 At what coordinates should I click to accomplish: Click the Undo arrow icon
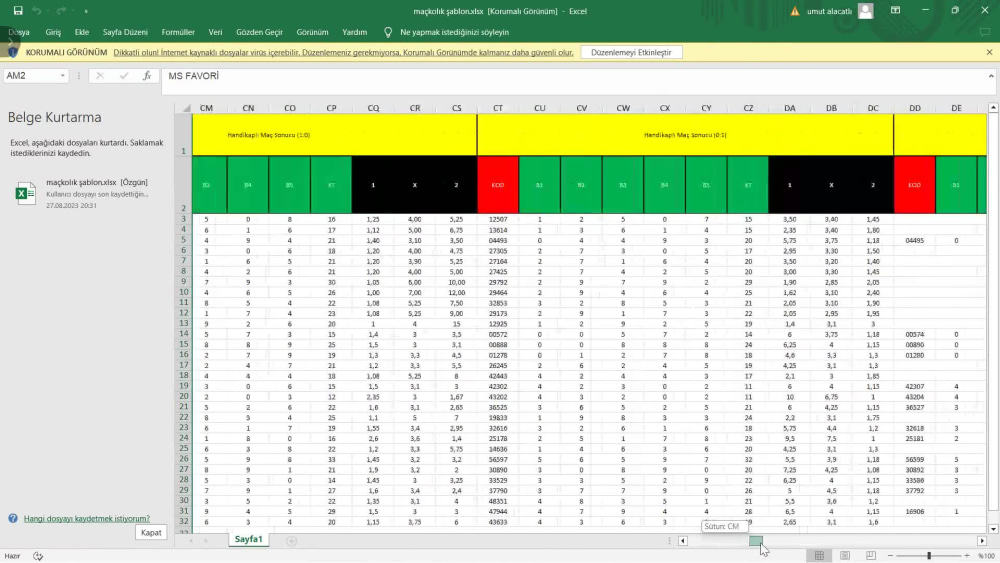37,11
